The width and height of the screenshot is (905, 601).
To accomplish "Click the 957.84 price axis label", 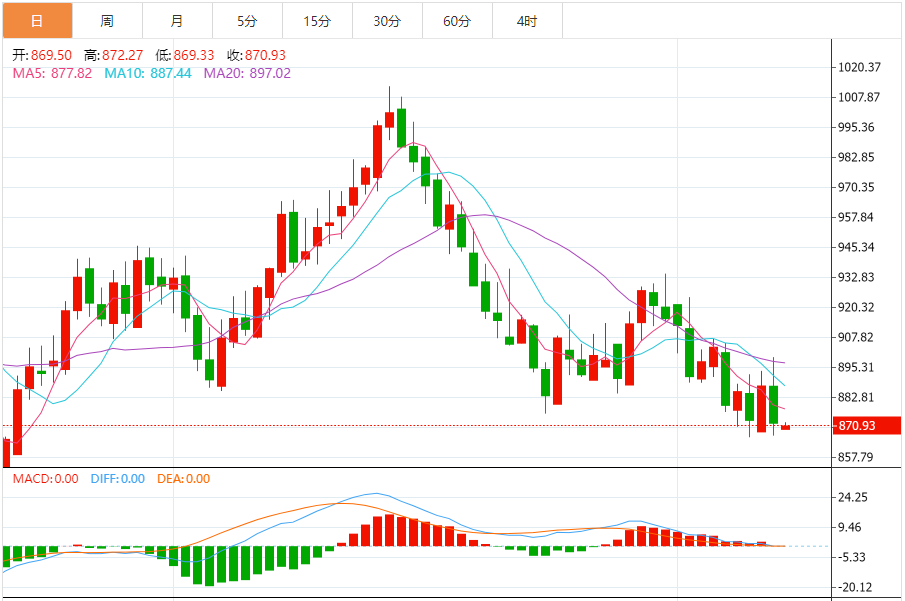I will [x=857, y=217].
